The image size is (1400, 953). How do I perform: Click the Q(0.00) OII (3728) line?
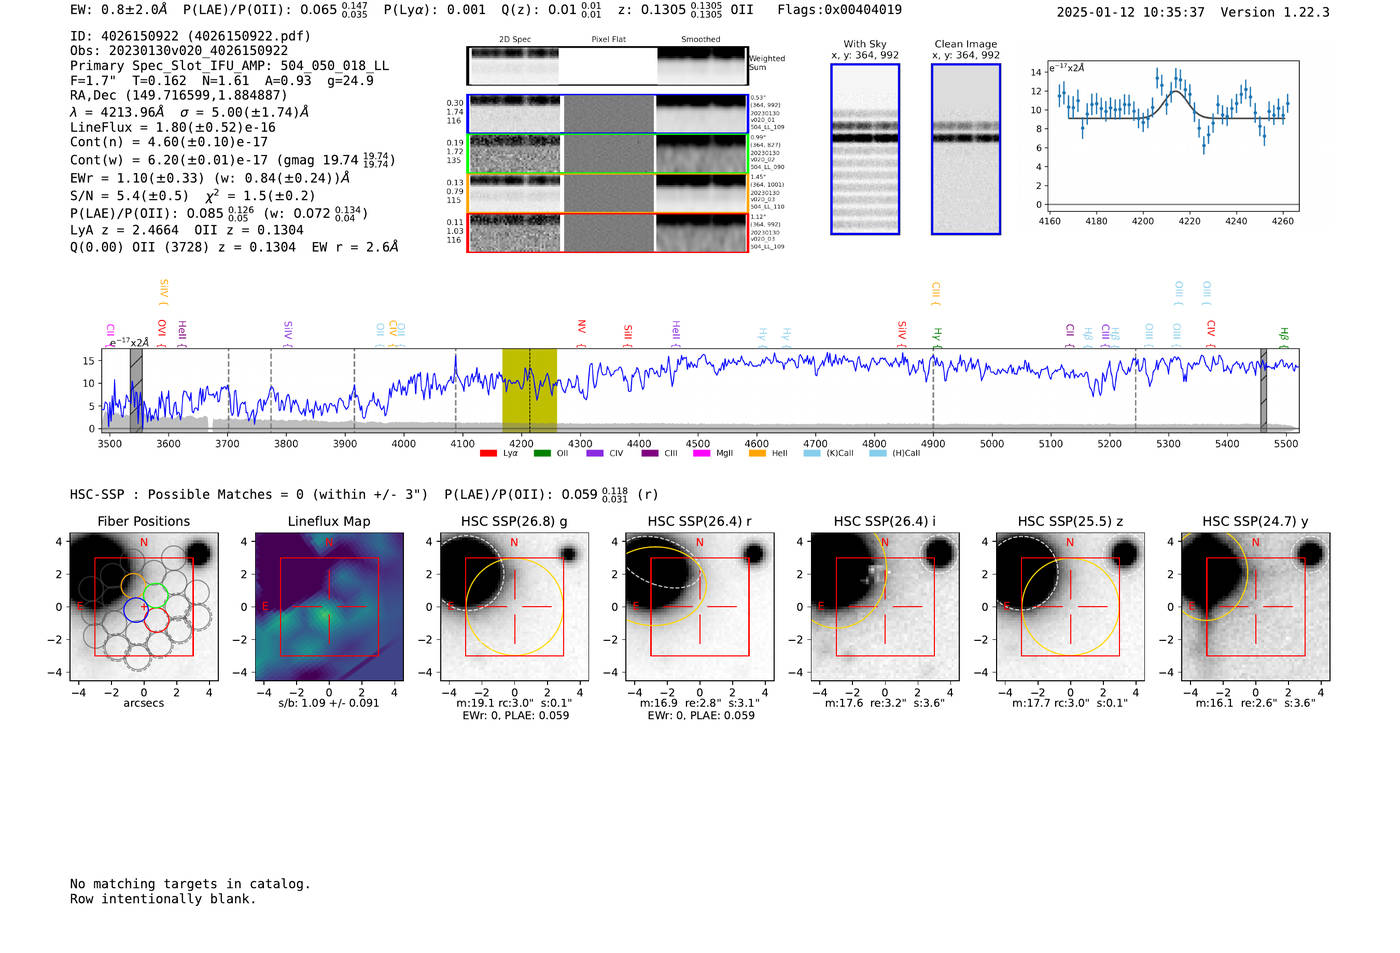234,246
